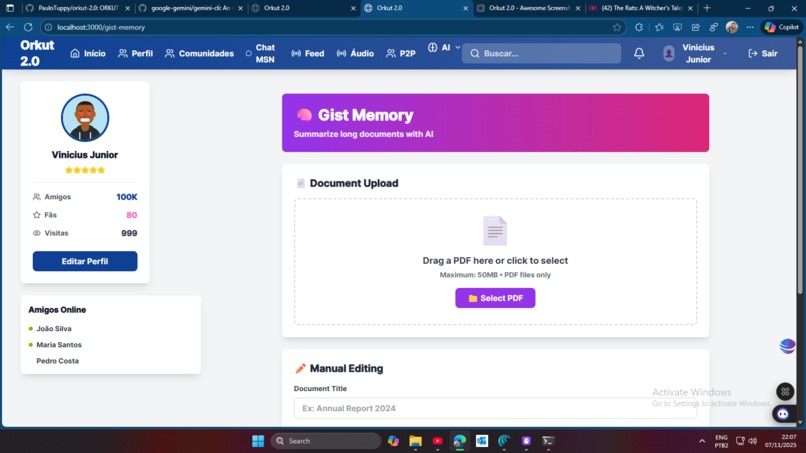Expand the Vinicius Junior user menu
This screenshot has width=806, height=453.
pos(695,53)
